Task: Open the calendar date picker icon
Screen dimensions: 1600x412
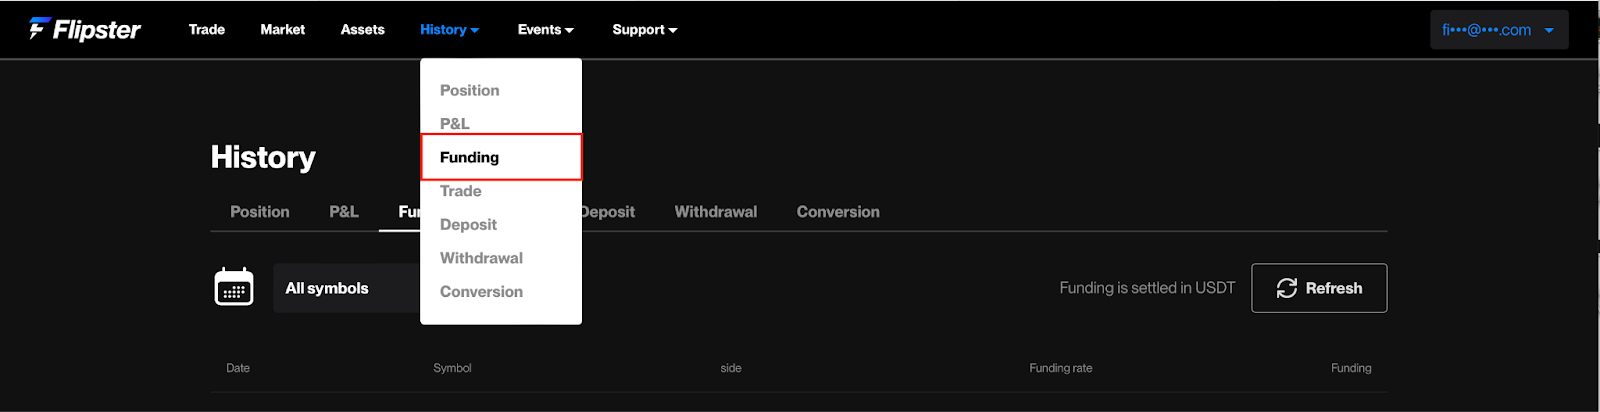Action: coord(234,287)
